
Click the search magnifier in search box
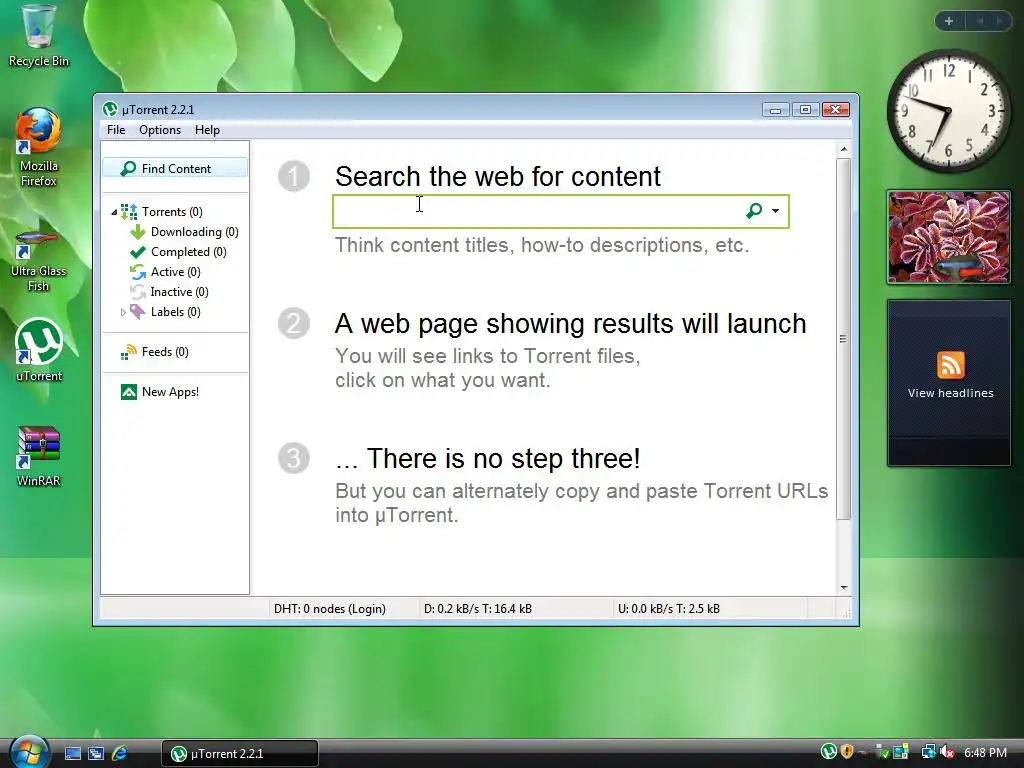coord(754,210)
